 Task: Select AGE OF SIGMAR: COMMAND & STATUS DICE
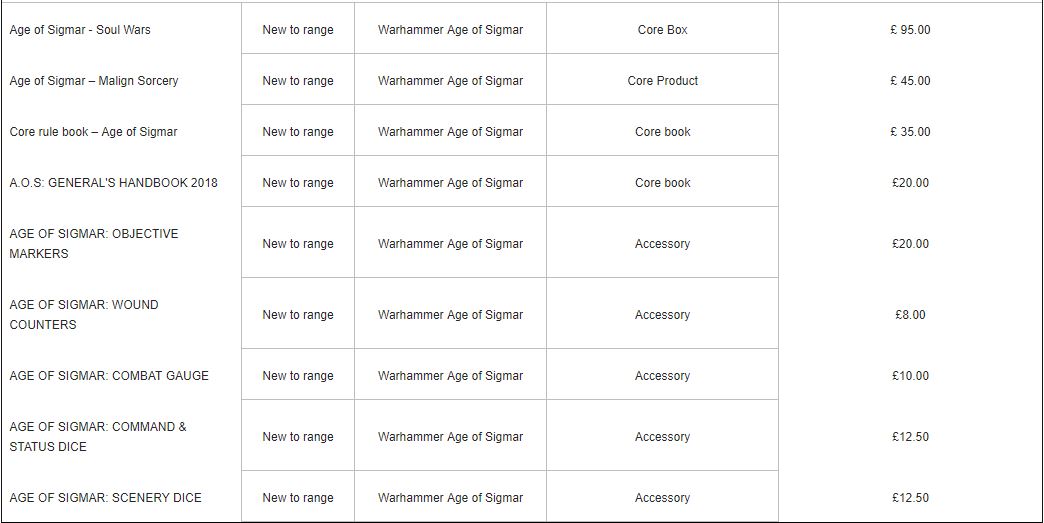click(98, 436)
